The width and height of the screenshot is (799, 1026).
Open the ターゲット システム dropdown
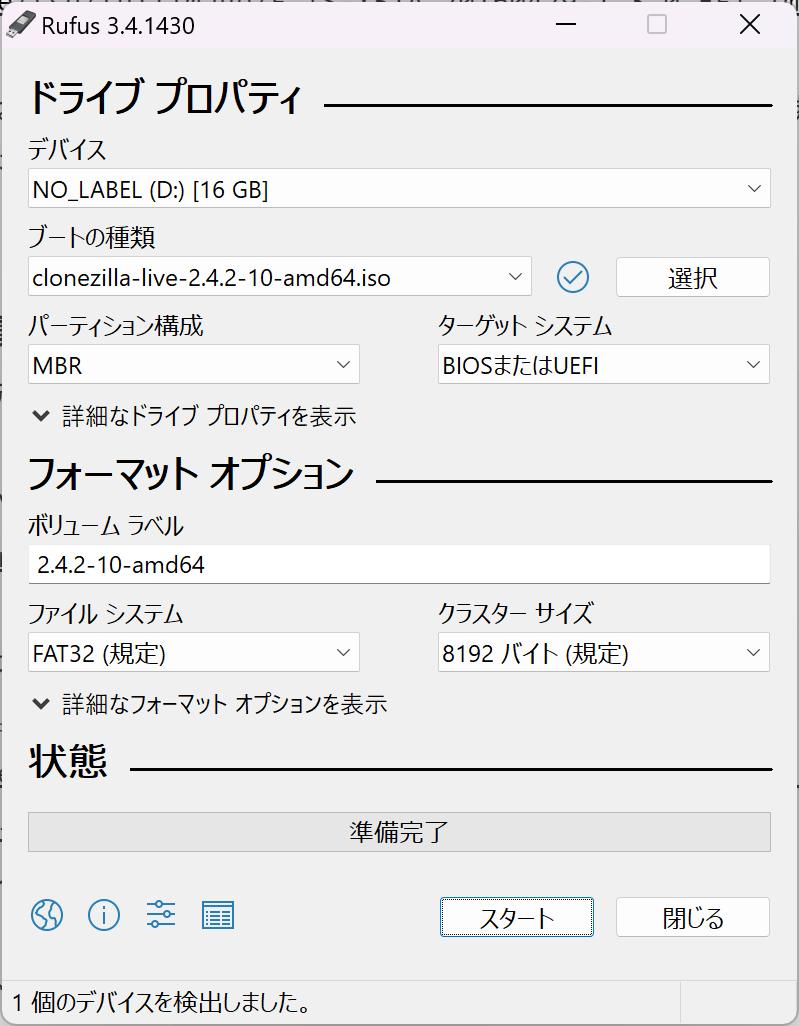point(603,364)
